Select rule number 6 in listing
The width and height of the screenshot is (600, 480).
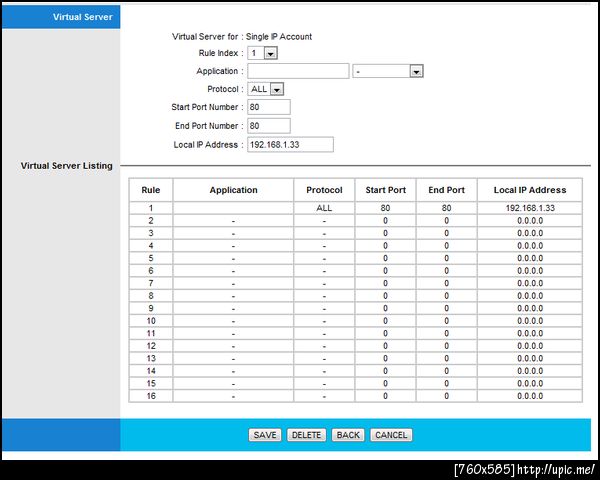pos(151,271)
